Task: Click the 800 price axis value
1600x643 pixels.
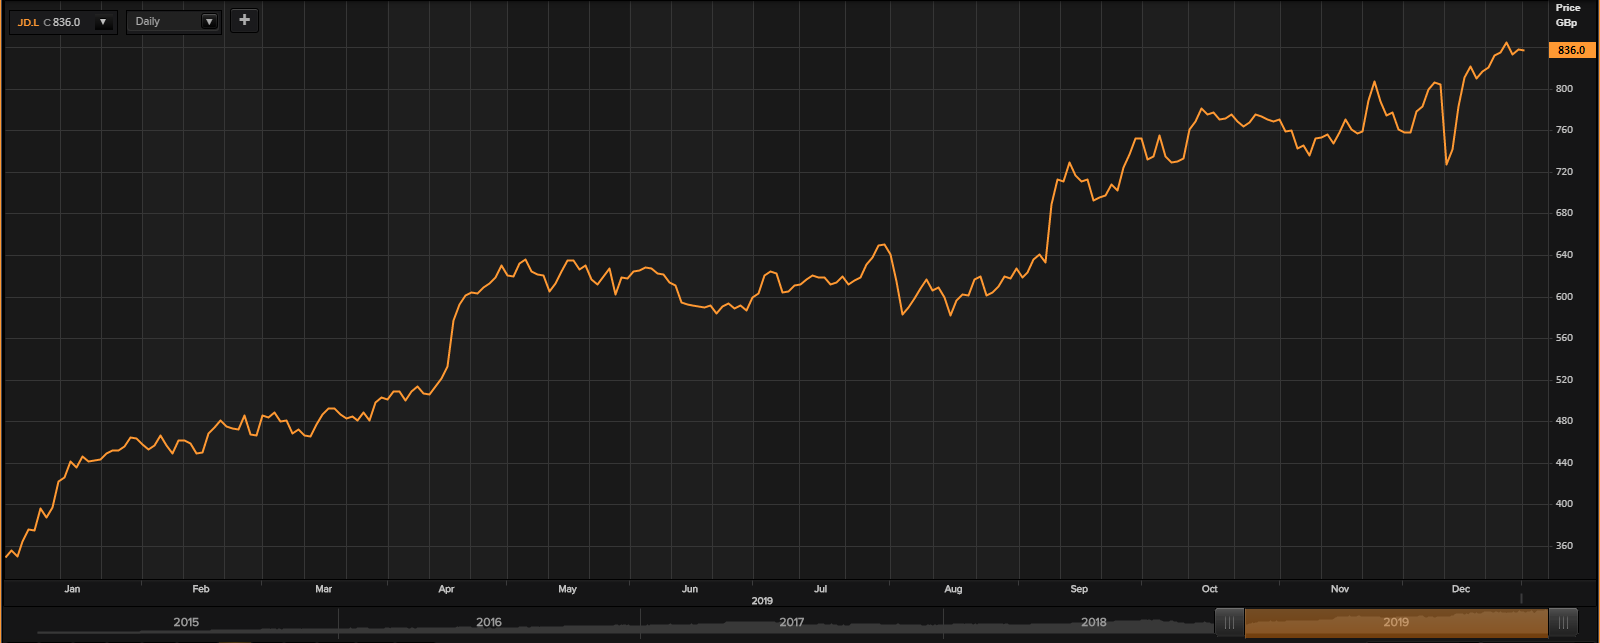Action: coord(1564,89)
